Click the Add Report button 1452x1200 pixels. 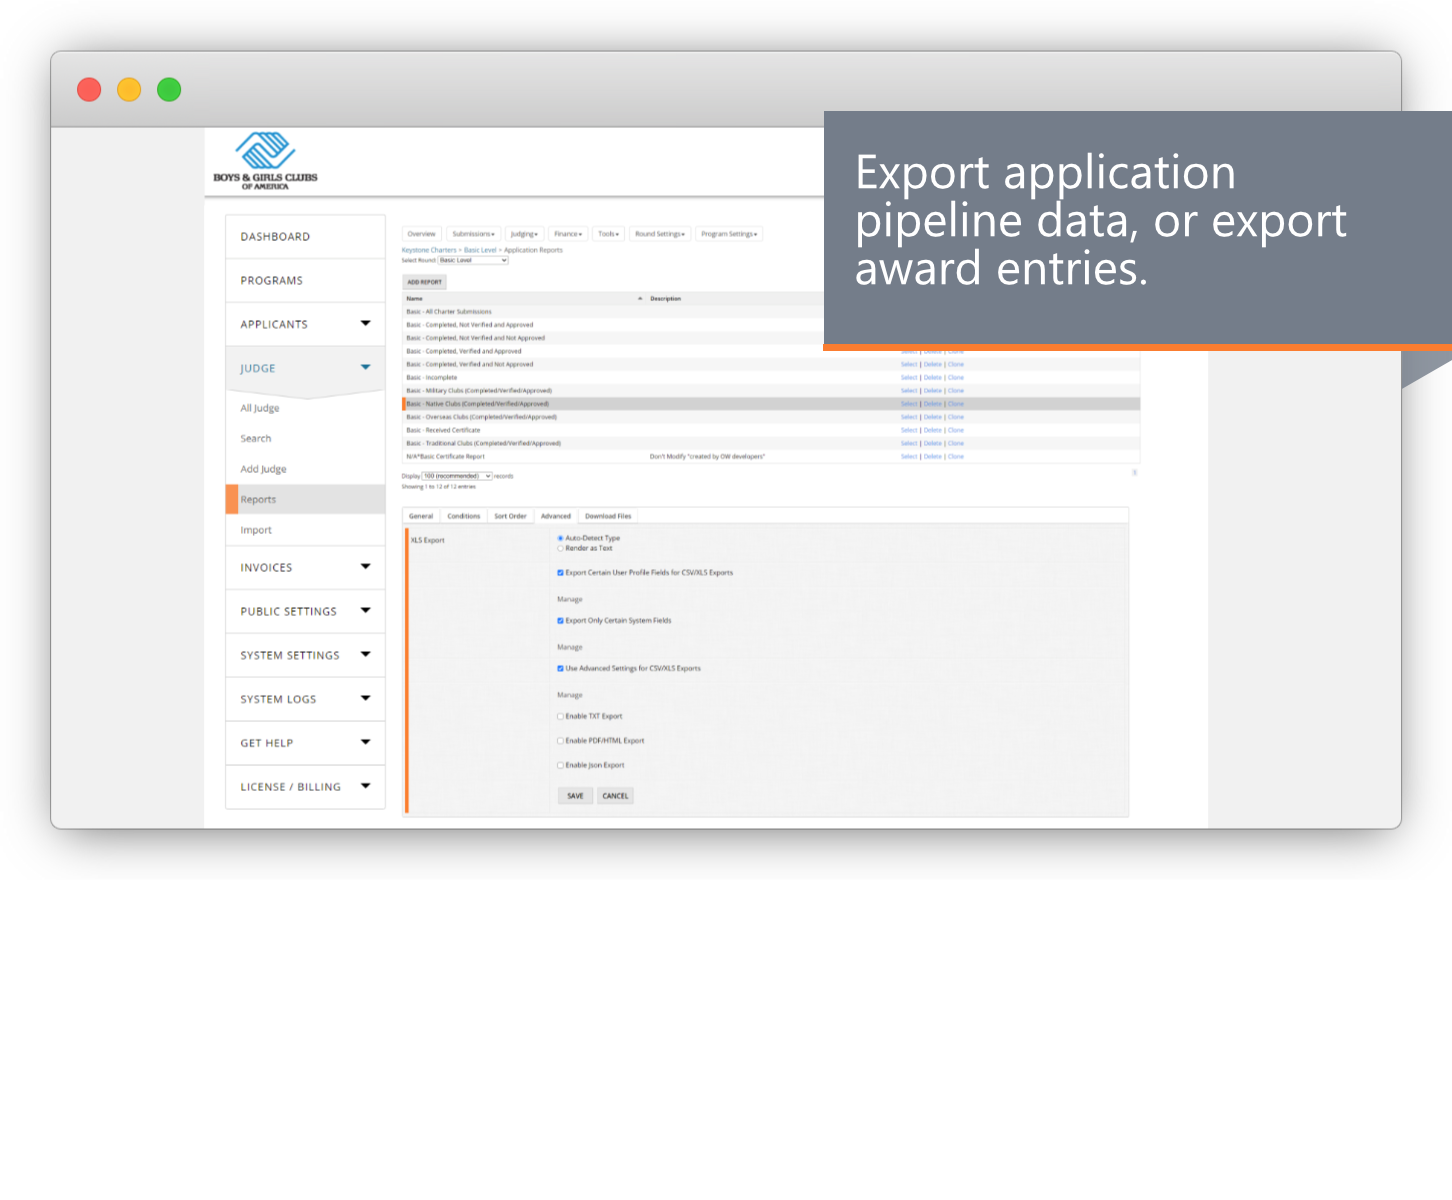coord(424,282)
